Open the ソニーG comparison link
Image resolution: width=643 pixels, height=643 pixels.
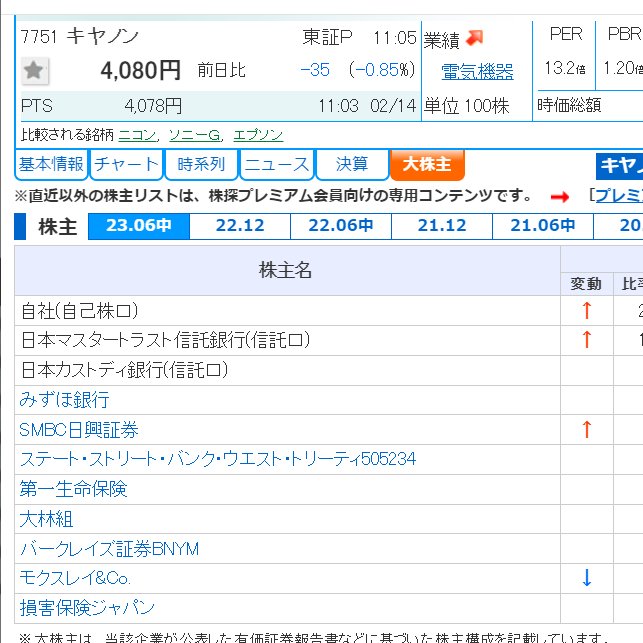pyautogui.click(x=194, y=135)
